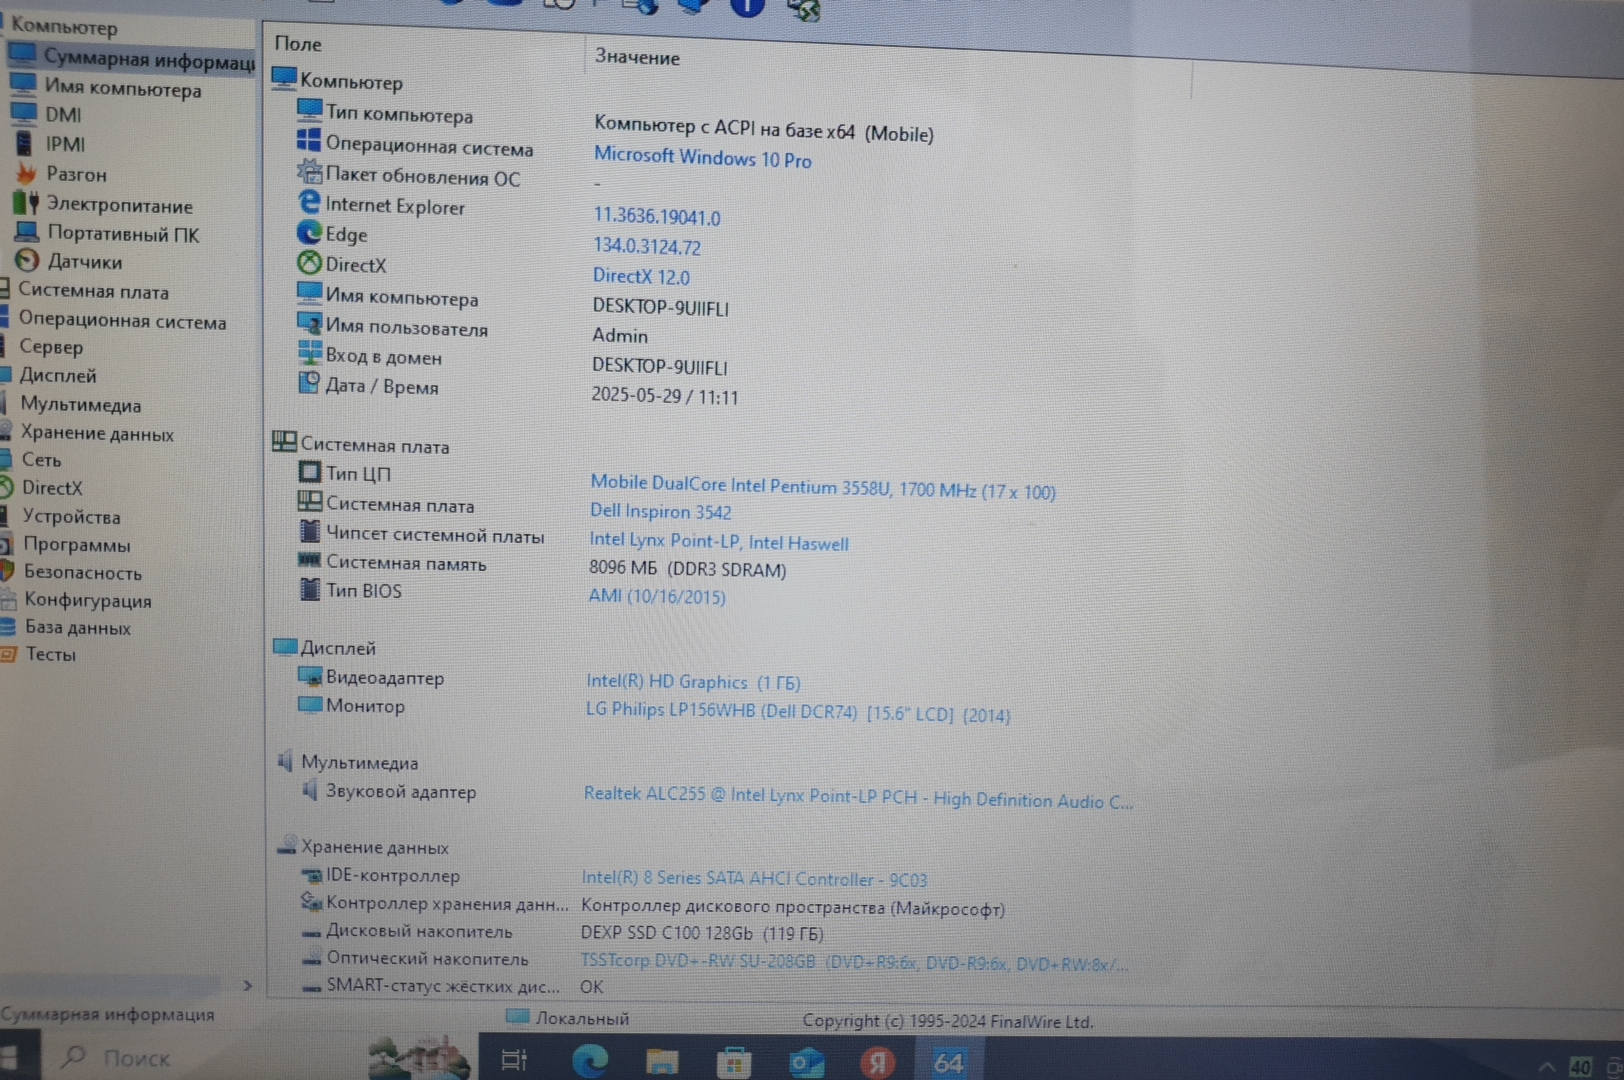This screenshot has height=1080, width=1624.
Task: Click user icon beside Имя пользователя
Action: pyautogui.click(x=309, y=323)
